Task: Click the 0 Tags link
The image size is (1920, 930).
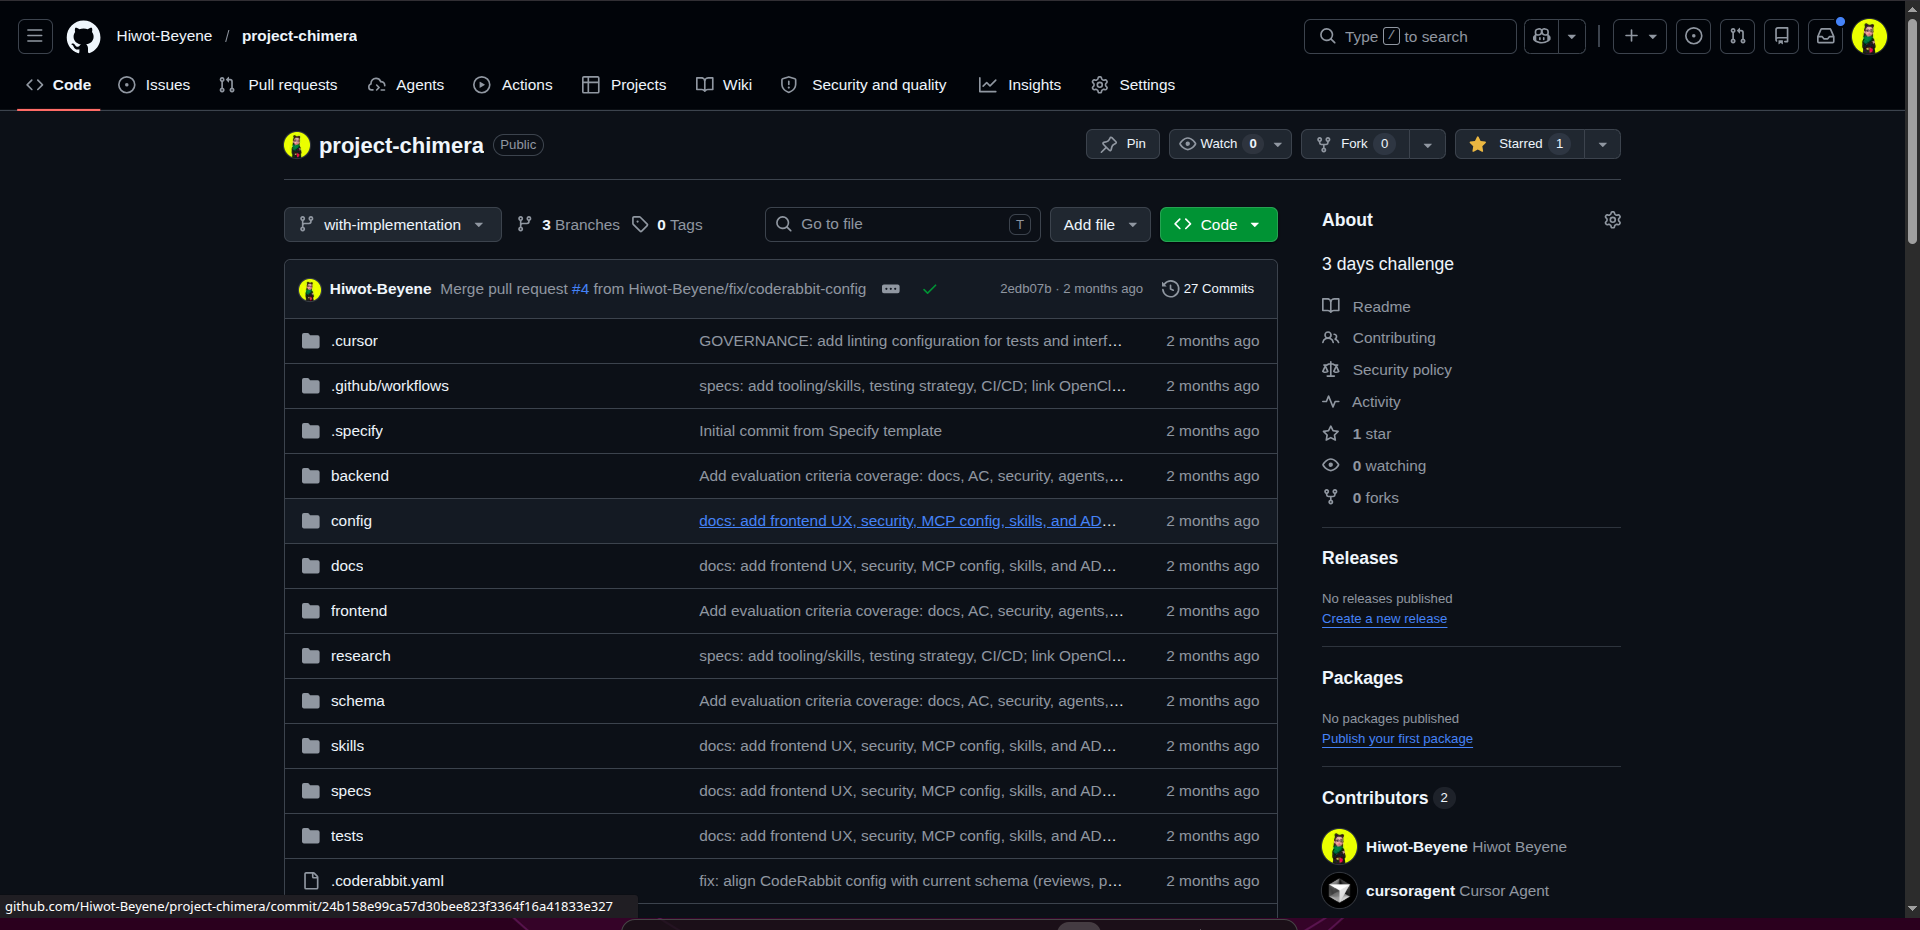Action: [667, 225]
